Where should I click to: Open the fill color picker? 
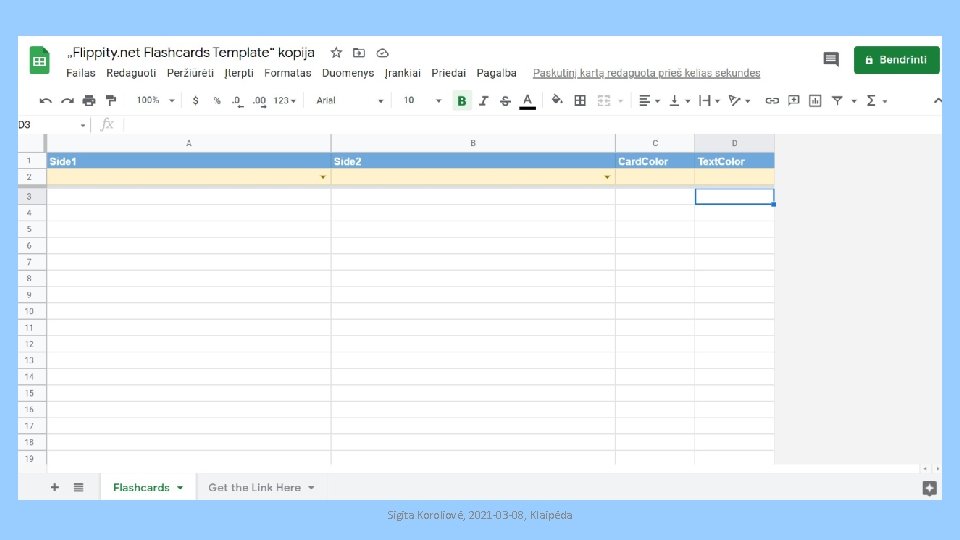coord(557,100)
